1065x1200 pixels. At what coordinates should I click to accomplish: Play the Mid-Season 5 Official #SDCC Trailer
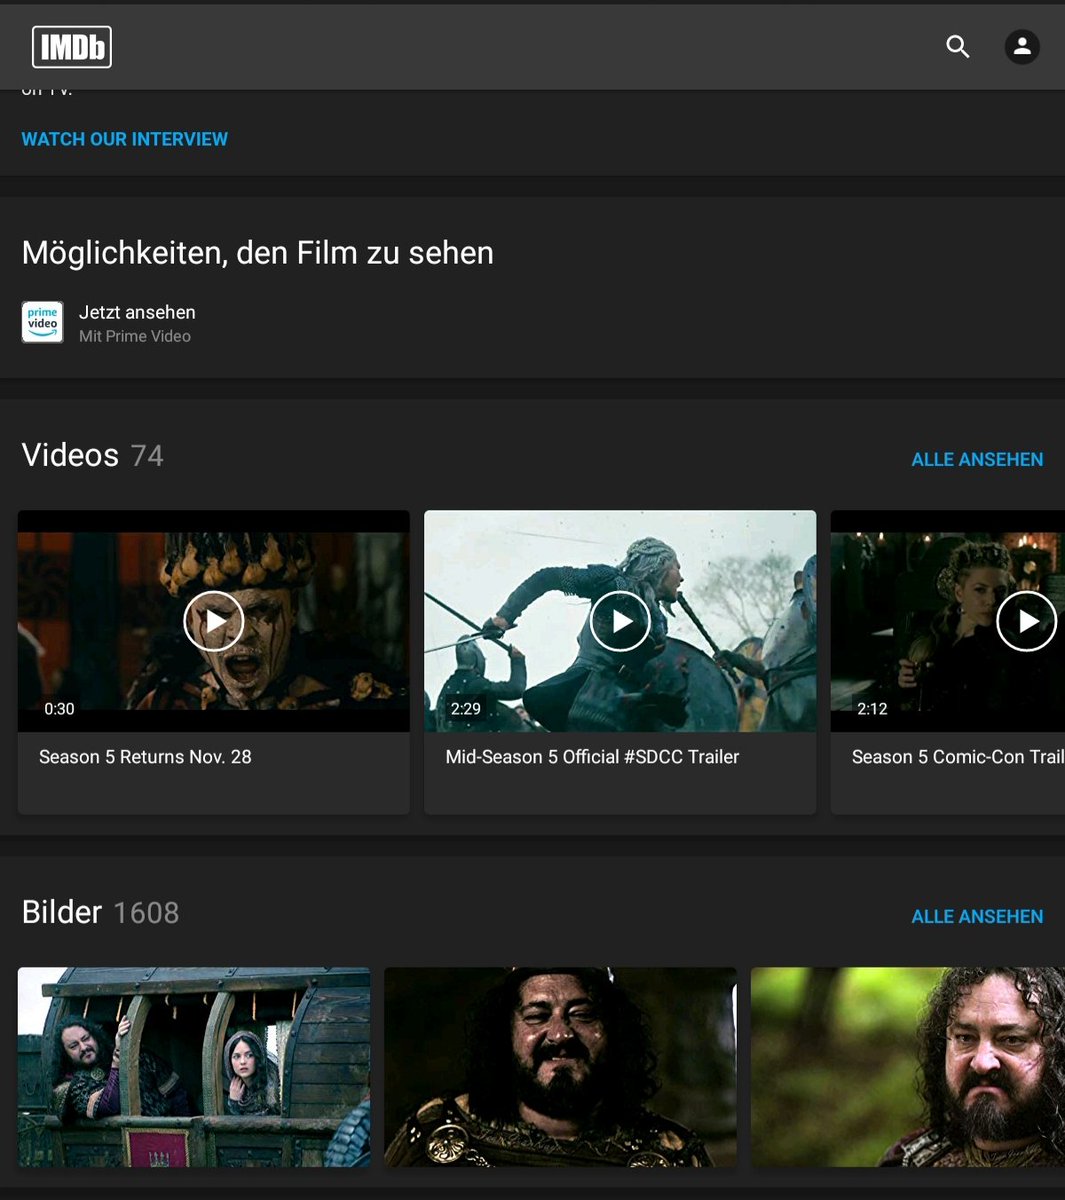(x=620, y=621)
